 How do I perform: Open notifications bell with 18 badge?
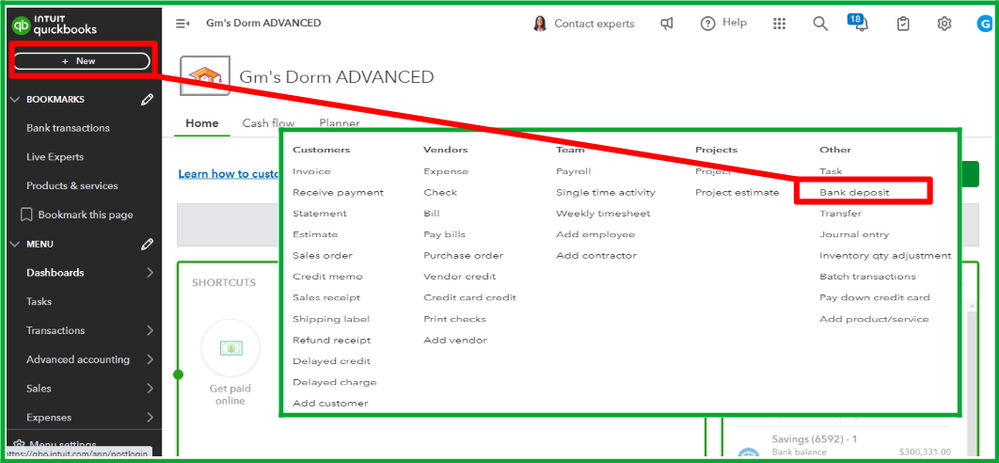859,22
